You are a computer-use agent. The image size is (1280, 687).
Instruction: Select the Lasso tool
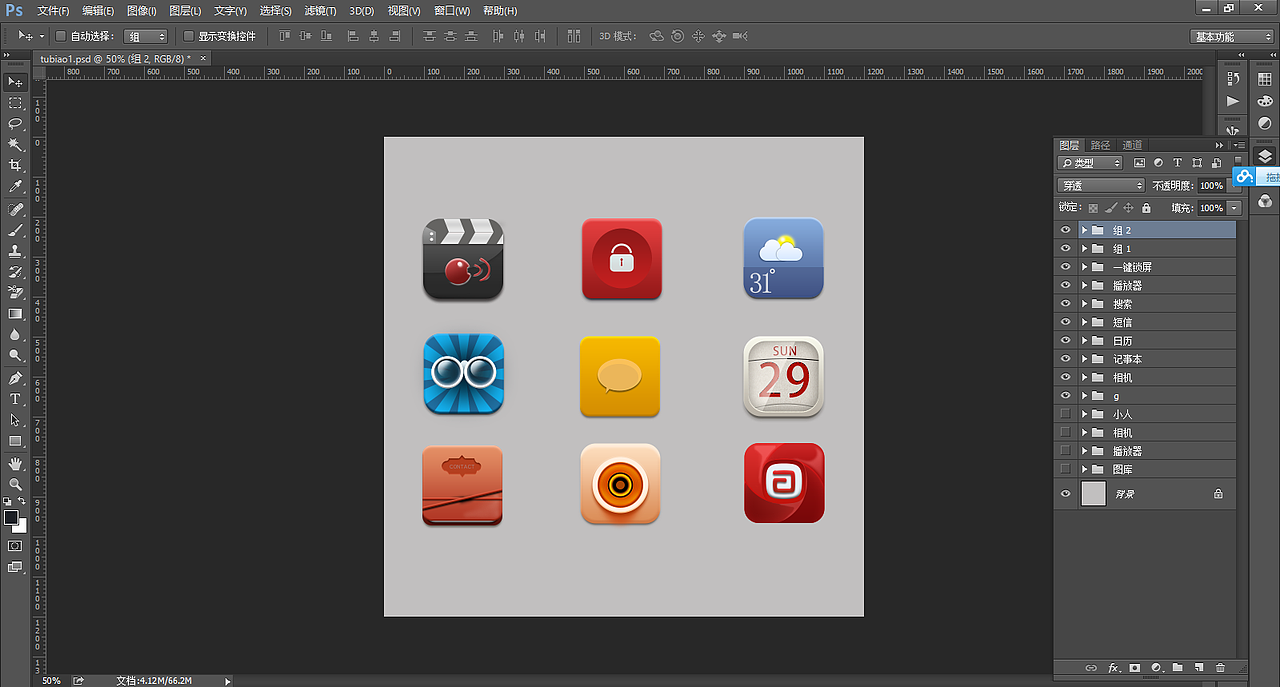click(x=15, y=124)
